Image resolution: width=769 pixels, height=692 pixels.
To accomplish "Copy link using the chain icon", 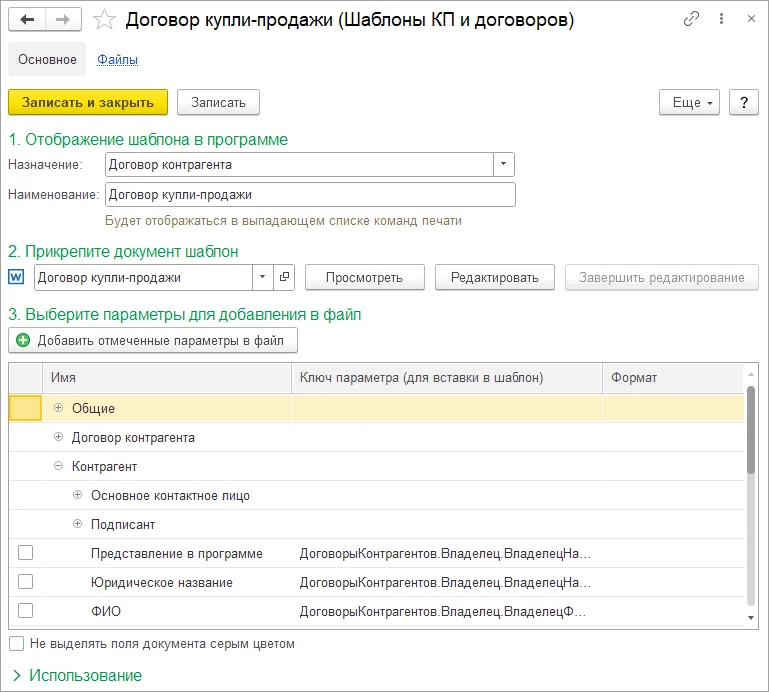I will 691,19.
